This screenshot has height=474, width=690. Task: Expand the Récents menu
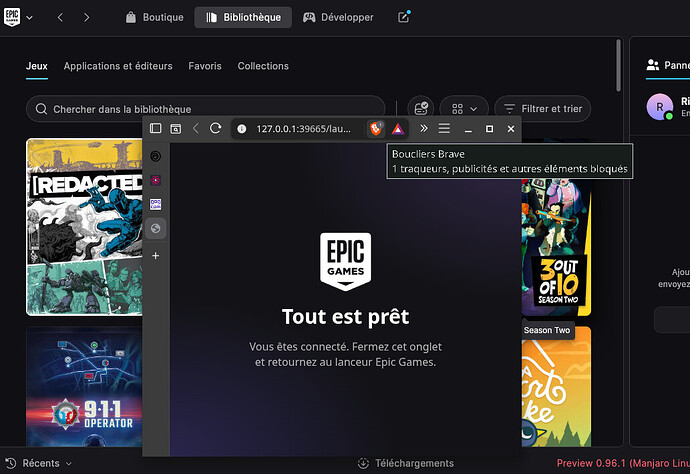pos(39,463)
